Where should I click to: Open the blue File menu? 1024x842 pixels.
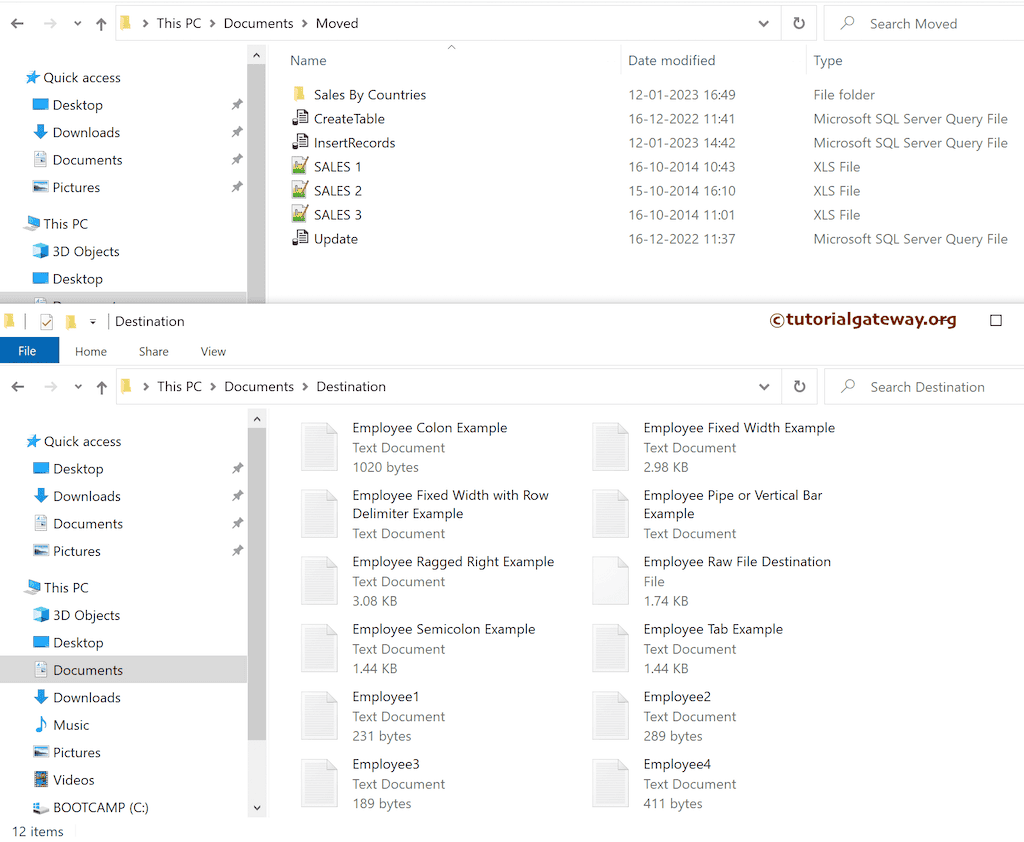29,351
